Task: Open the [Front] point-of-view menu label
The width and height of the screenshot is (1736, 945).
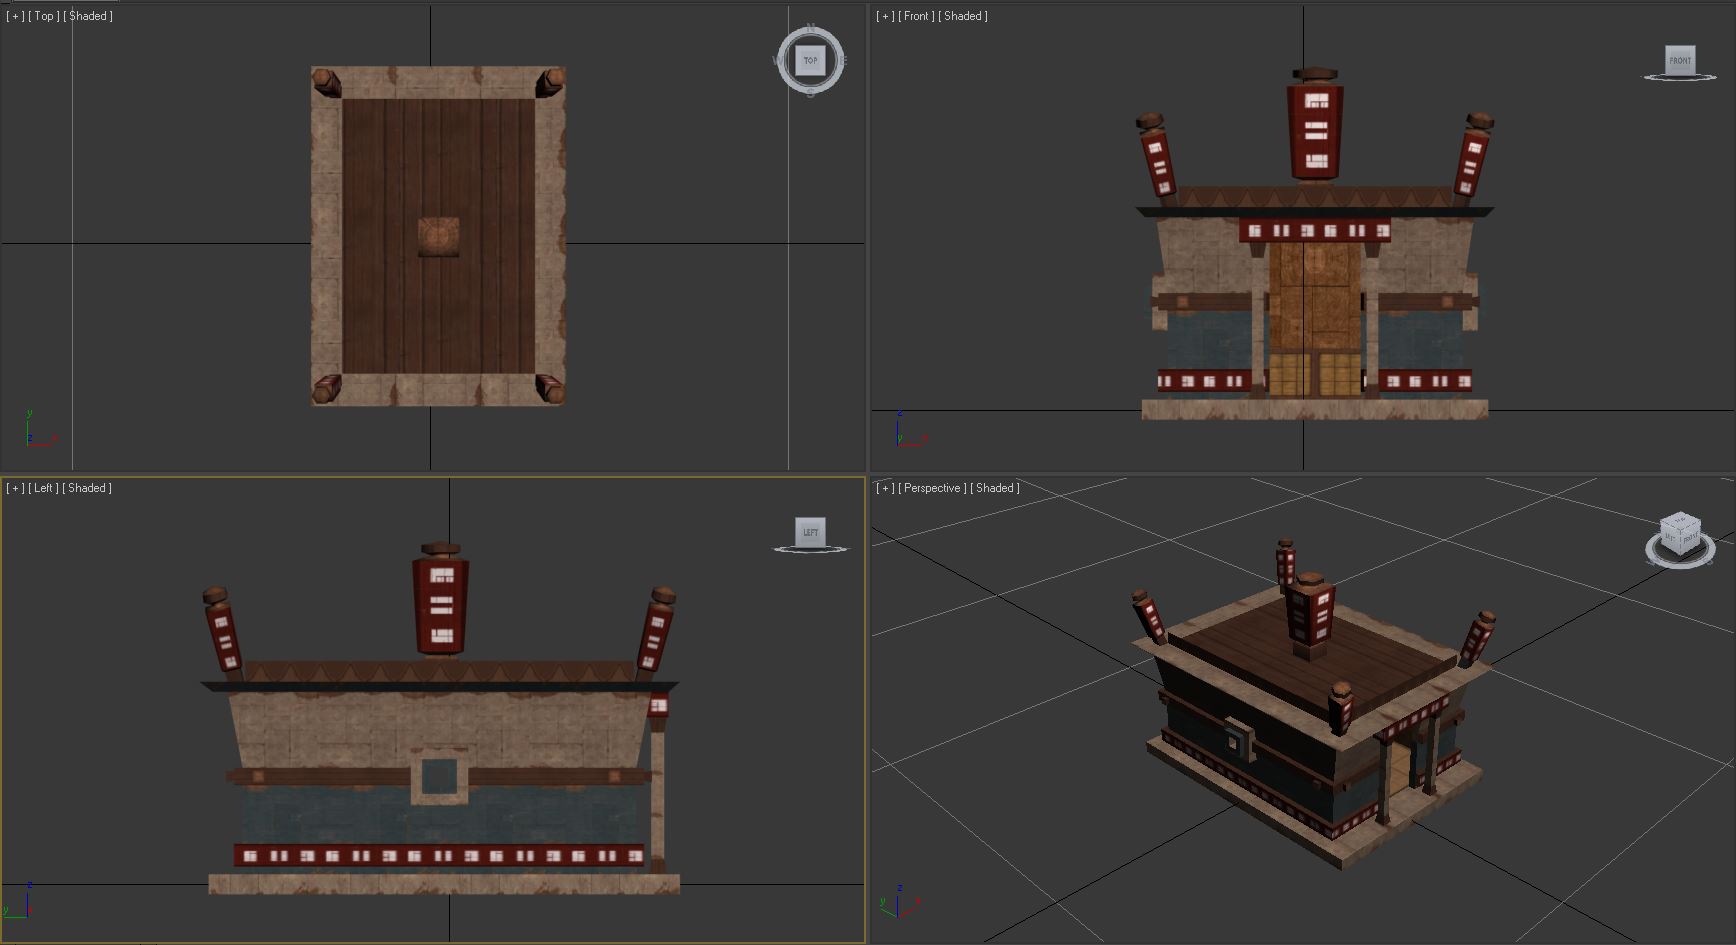Action: tap(916, 16)
